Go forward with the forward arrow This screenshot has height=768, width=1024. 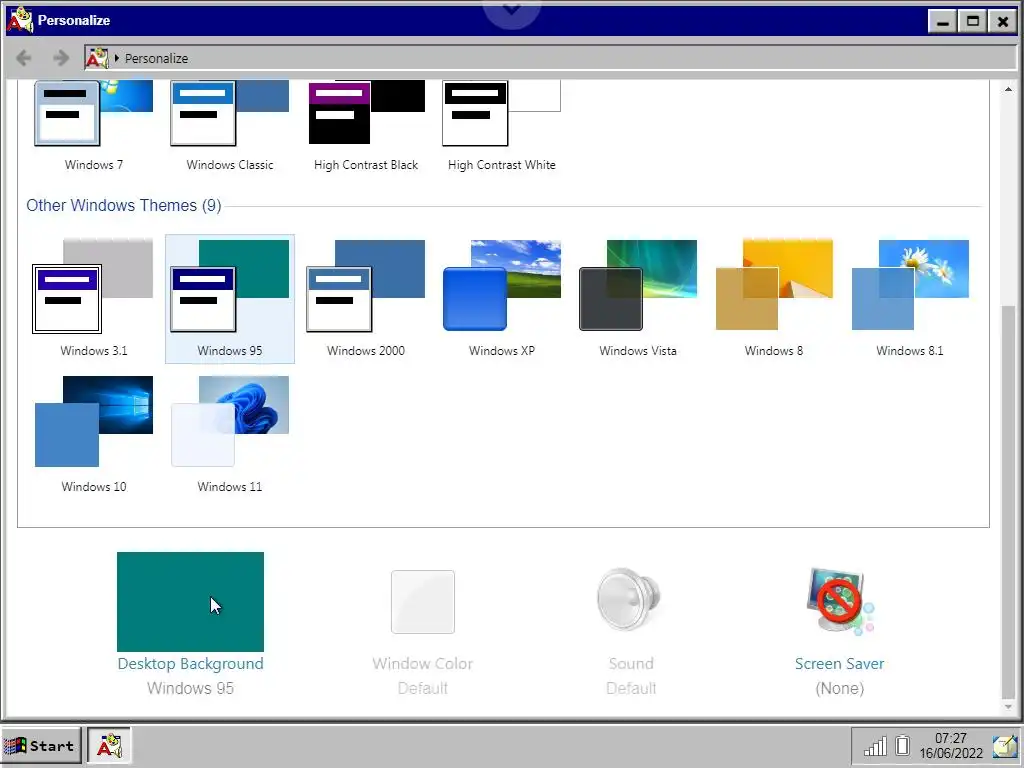coord(61,58)
